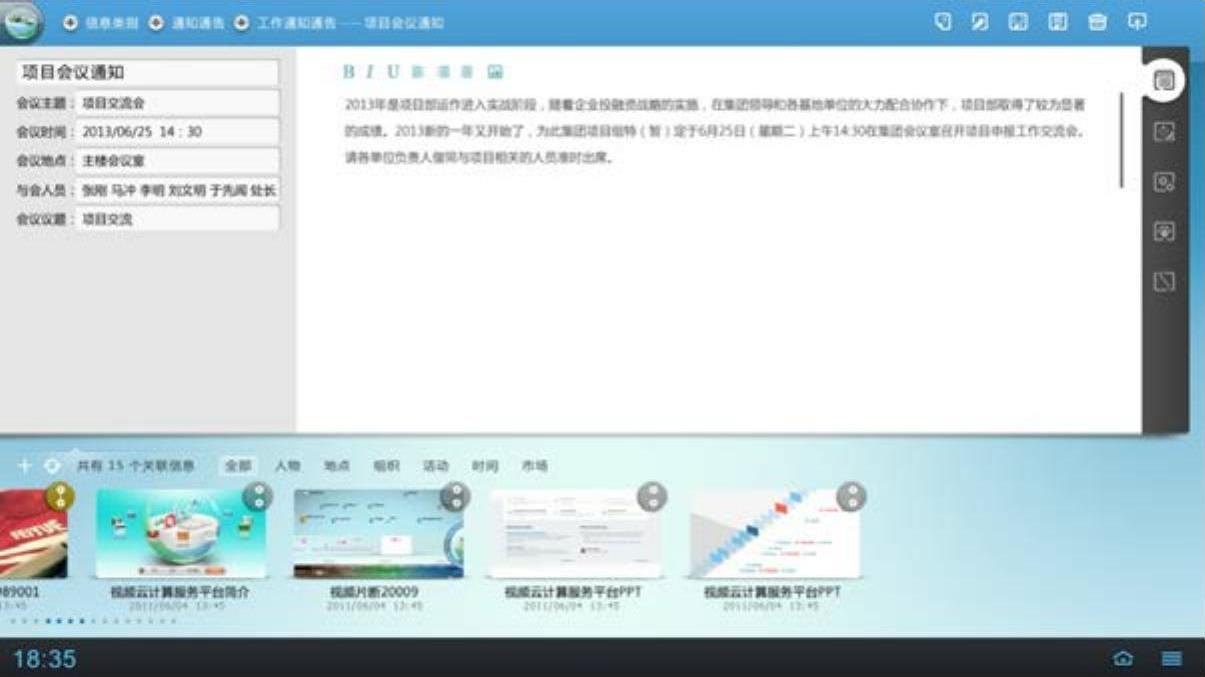The width and height of the screenshot is (1205, 677).
Task: Click the editor vertical scrollbar
Action: coord(1122,140)
